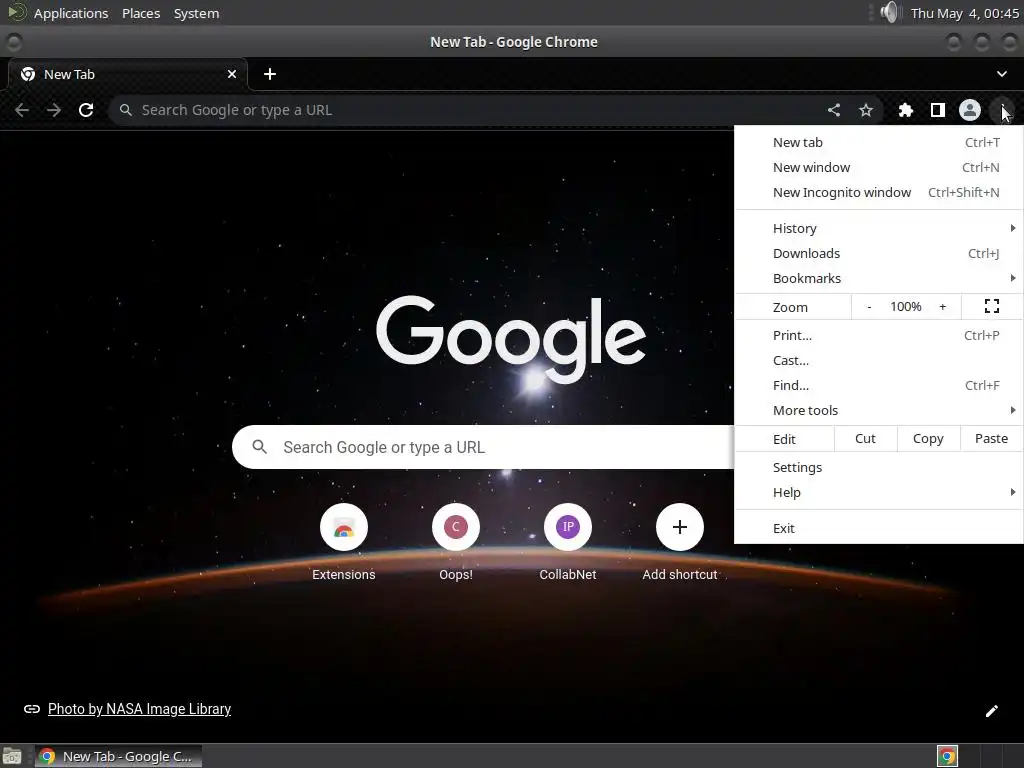Click Copy in the Edit row
The height and width of the screenshot is (768, 1024).
(928, 439)
